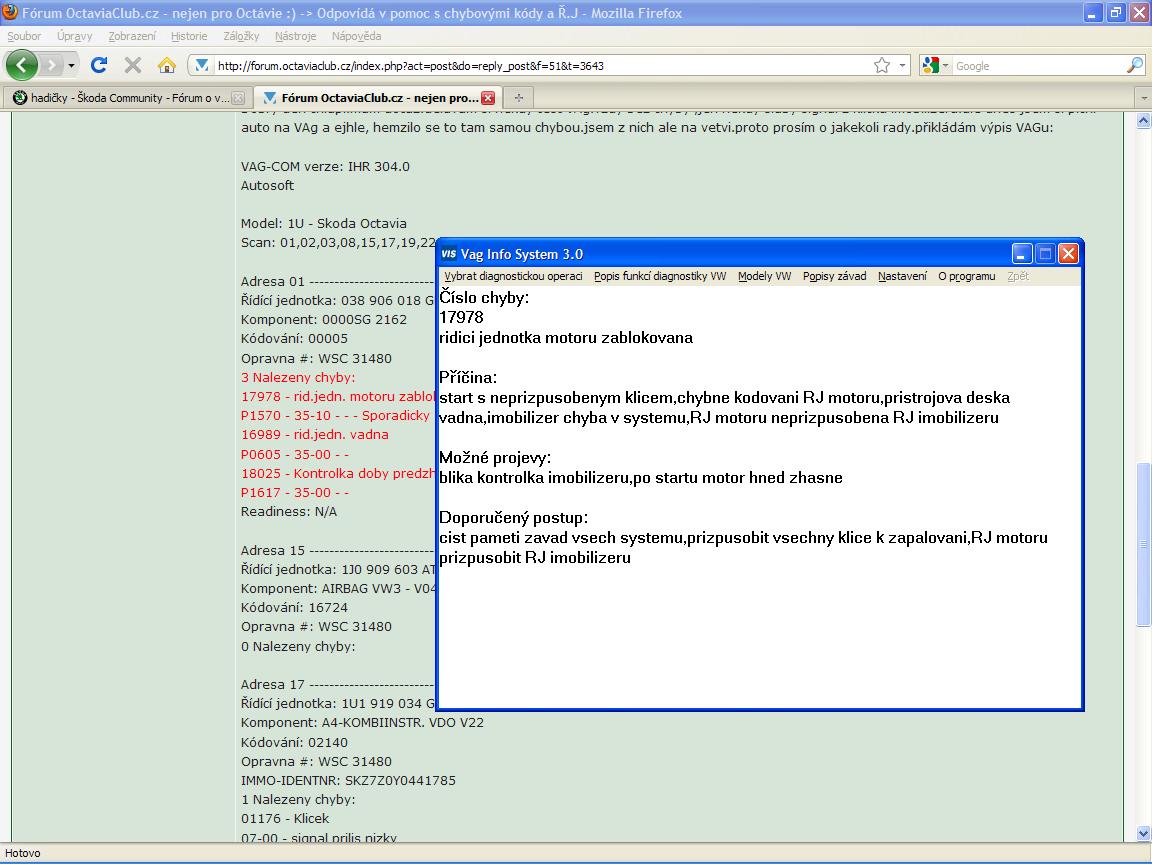This screenshot has width=1152, height=864.
Task: Click the URL address bar
Action: [540, 66]
